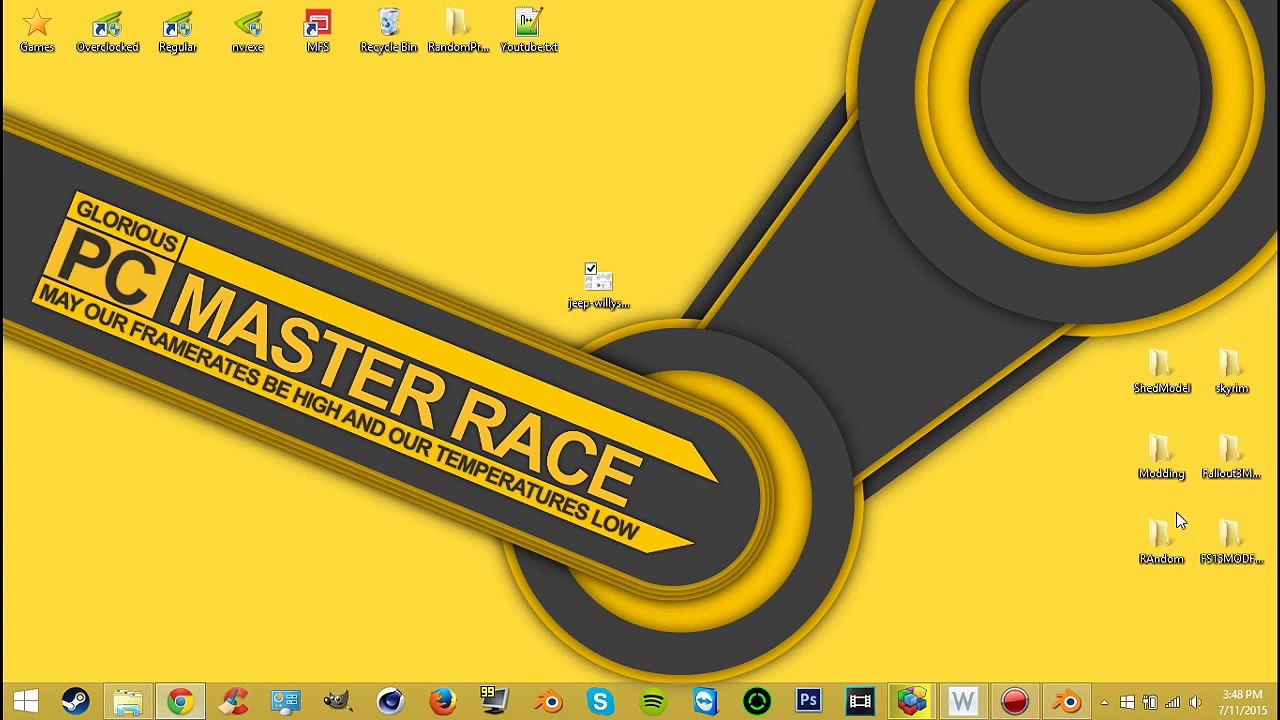
Task: Open Firefox from the taskbar
Action: click(442, 701)
